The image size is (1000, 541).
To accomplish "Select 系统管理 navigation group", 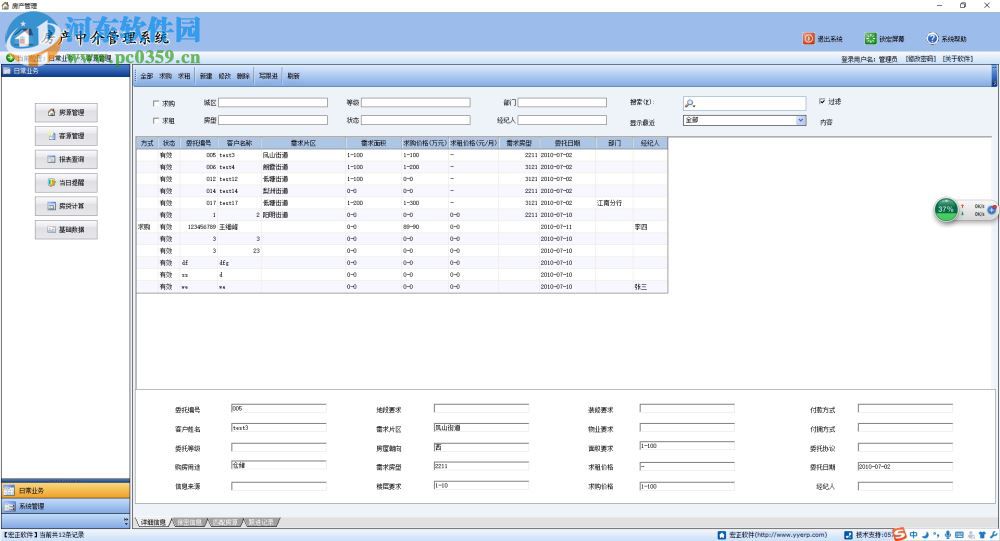I will coord(66,507).
